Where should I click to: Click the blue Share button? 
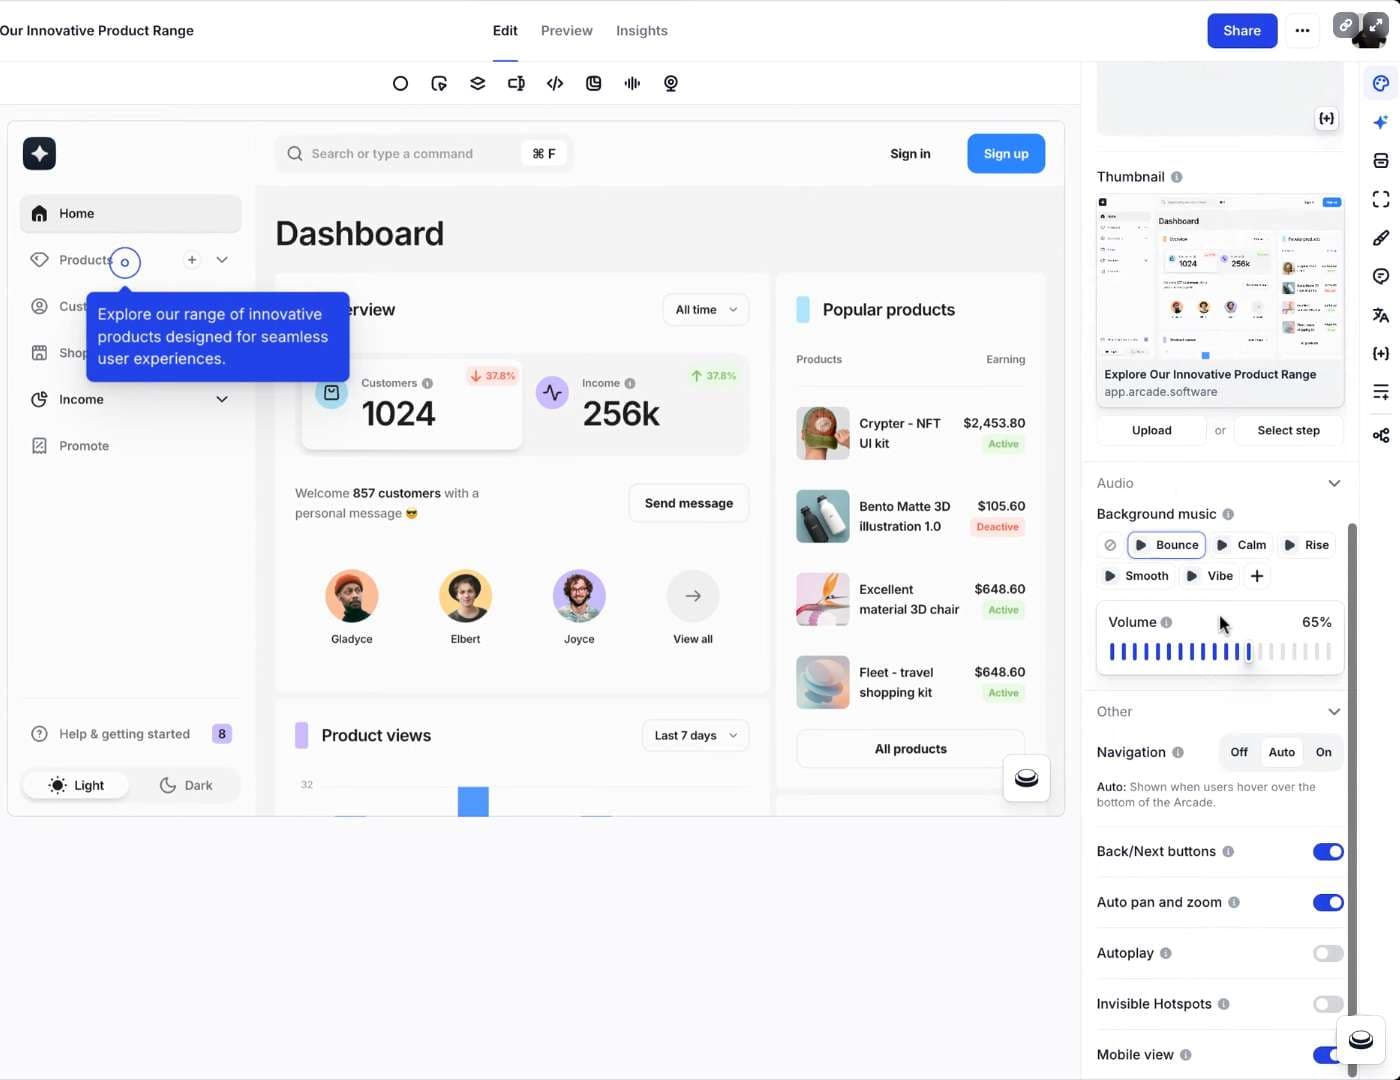tap(1241, 31)
